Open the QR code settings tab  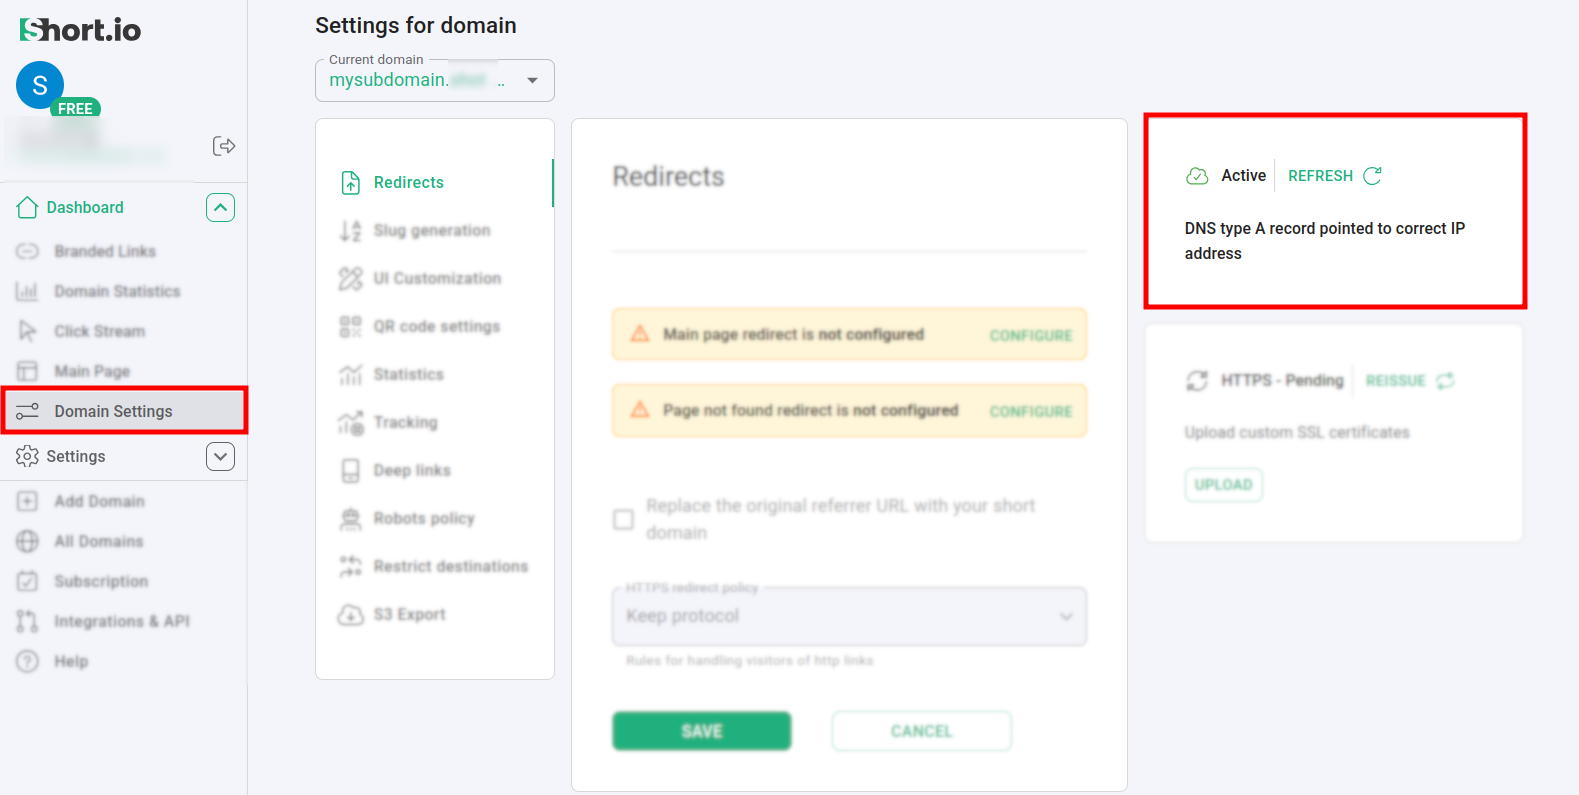[436, 326]
